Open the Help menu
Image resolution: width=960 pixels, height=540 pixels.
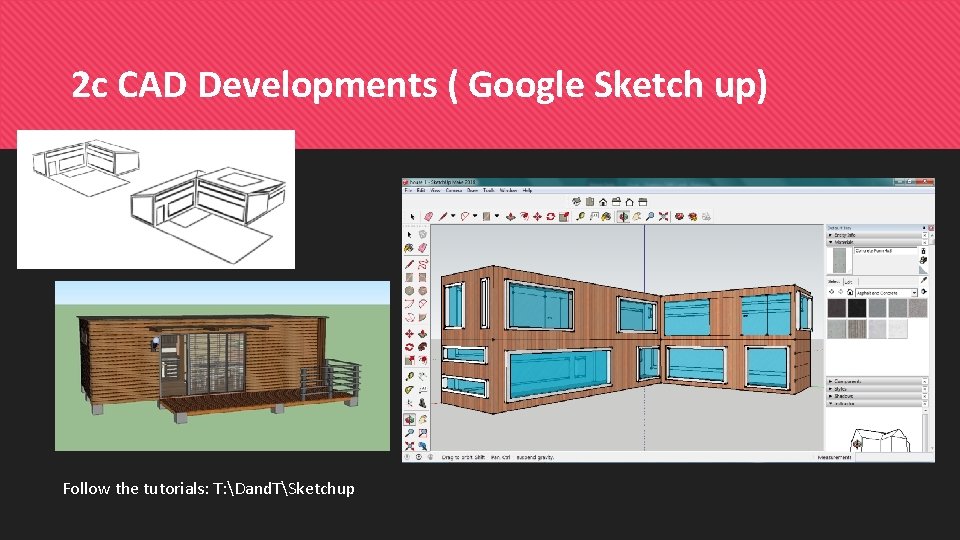click(x=527, y=190)
